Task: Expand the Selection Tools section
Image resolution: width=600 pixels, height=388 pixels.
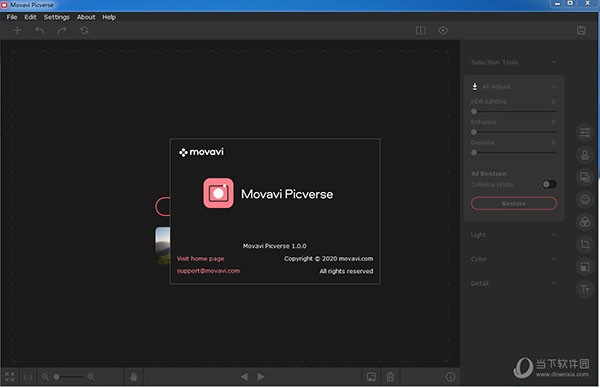Action: 514,62
